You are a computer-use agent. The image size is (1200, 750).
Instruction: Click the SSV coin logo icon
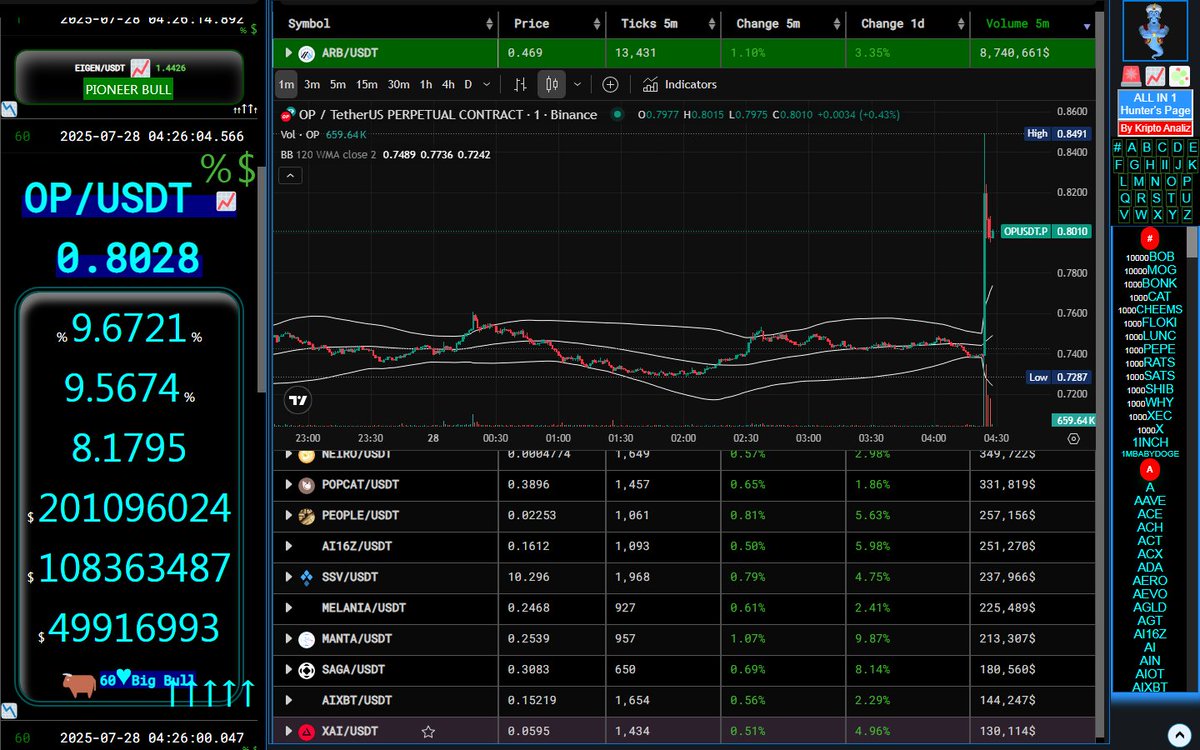[x=307, y=577]
